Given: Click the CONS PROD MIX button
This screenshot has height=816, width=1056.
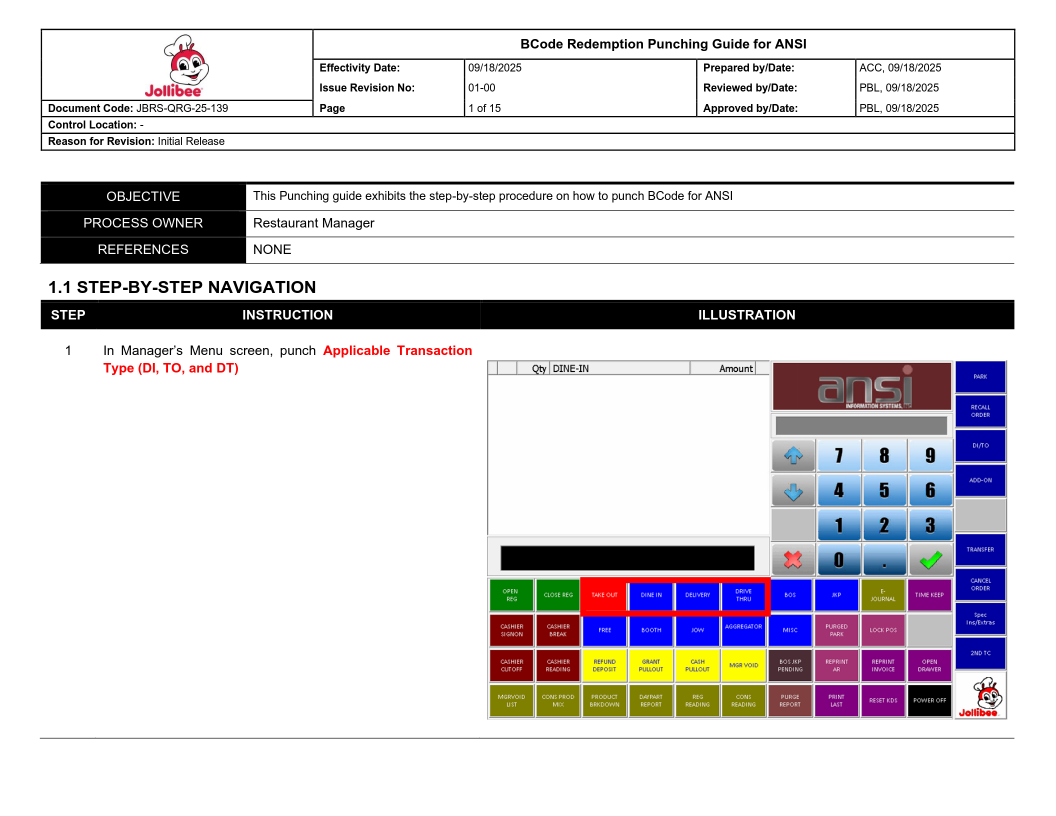Looking at the screenshot, I should [x=558, y=701].
